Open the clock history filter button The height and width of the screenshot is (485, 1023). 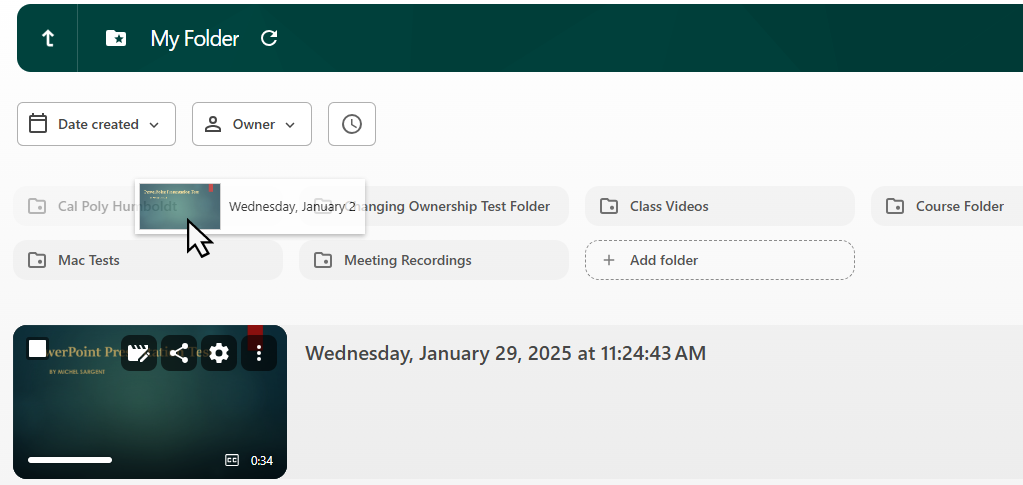[x=352, y=124]
